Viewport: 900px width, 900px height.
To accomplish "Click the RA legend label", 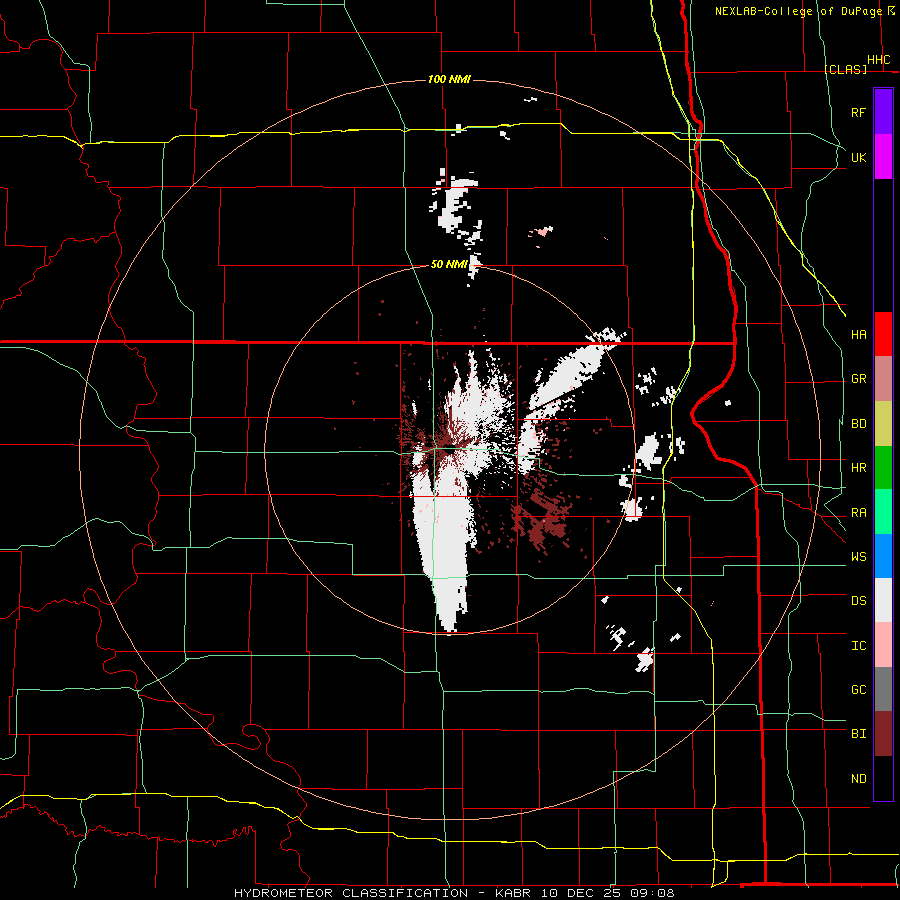I will click(x=859, y=513).
